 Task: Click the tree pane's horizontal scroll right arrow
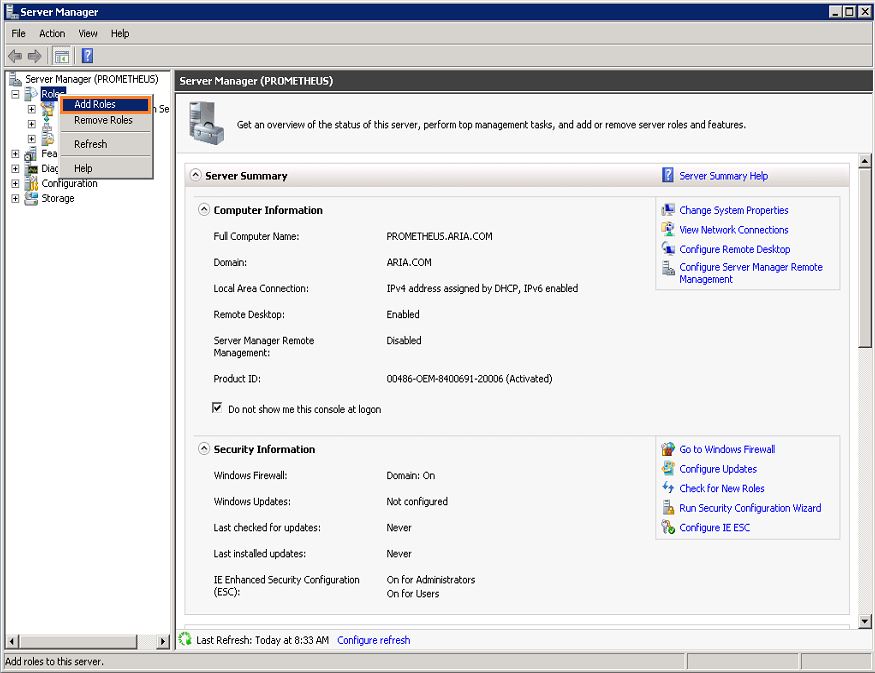point(162,641)
